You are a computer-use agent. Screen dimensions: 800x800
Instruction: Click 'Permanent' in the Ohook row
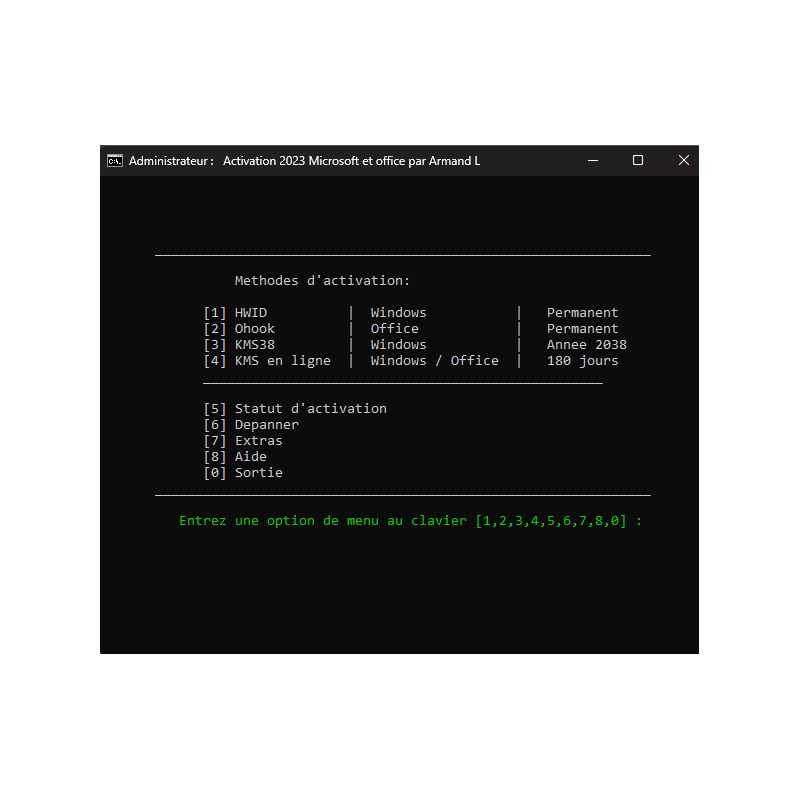point(583,329)
